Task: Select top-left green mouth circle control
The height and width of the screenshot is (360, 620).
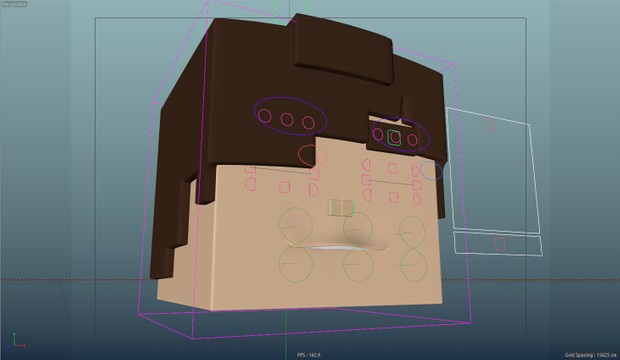Action: 295,226
